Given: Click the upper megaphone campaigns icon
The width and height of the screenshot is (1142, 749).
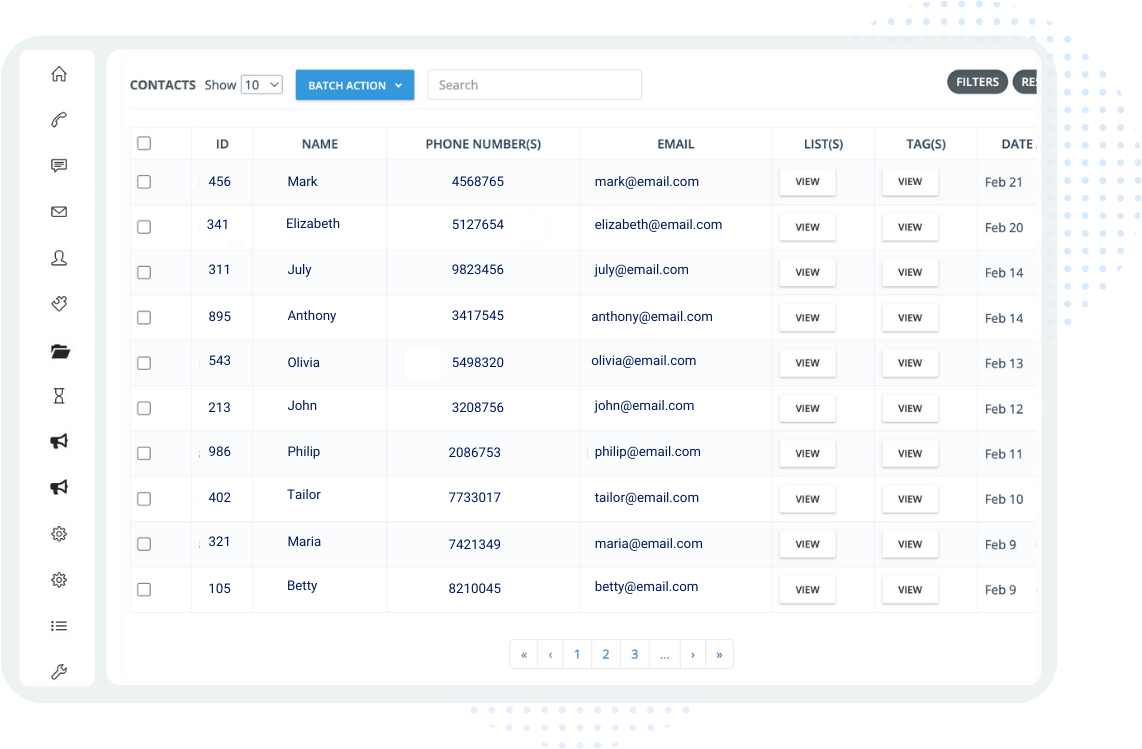Looking at the screenshot, I should pyautogui.click(x=59, y=441).
